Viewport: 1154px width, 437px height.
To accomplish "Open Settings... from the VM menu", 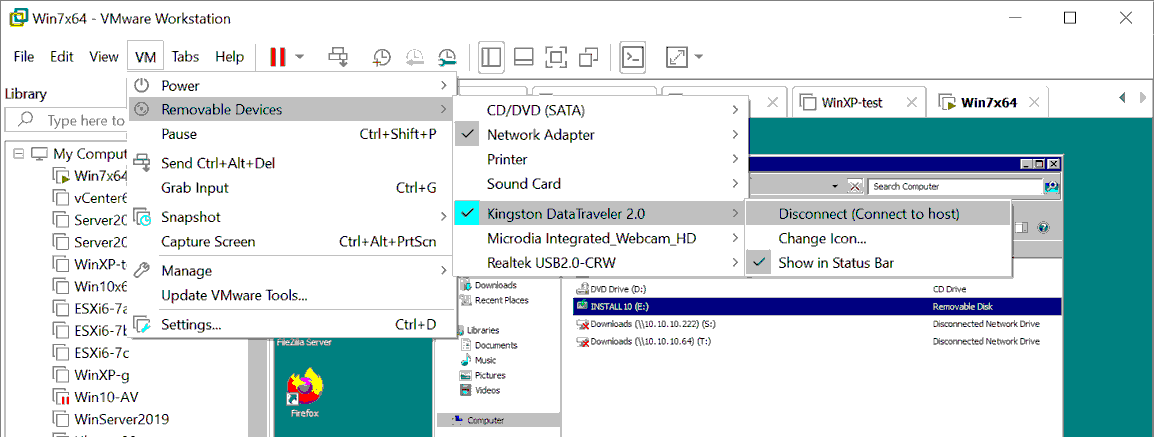I will [x=292, y=324].
